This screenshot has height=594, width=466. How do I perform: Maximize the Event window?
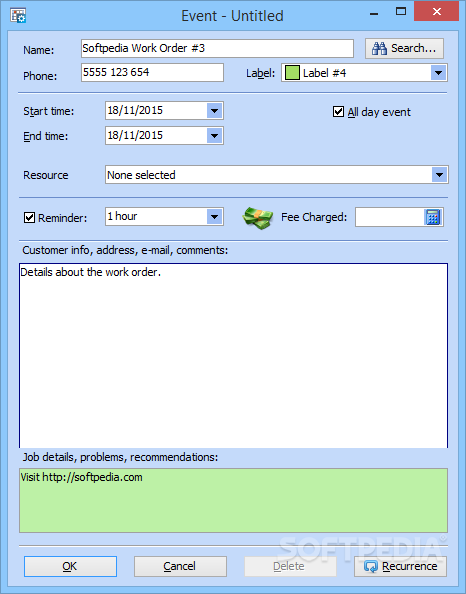click(x=401, y=12)
